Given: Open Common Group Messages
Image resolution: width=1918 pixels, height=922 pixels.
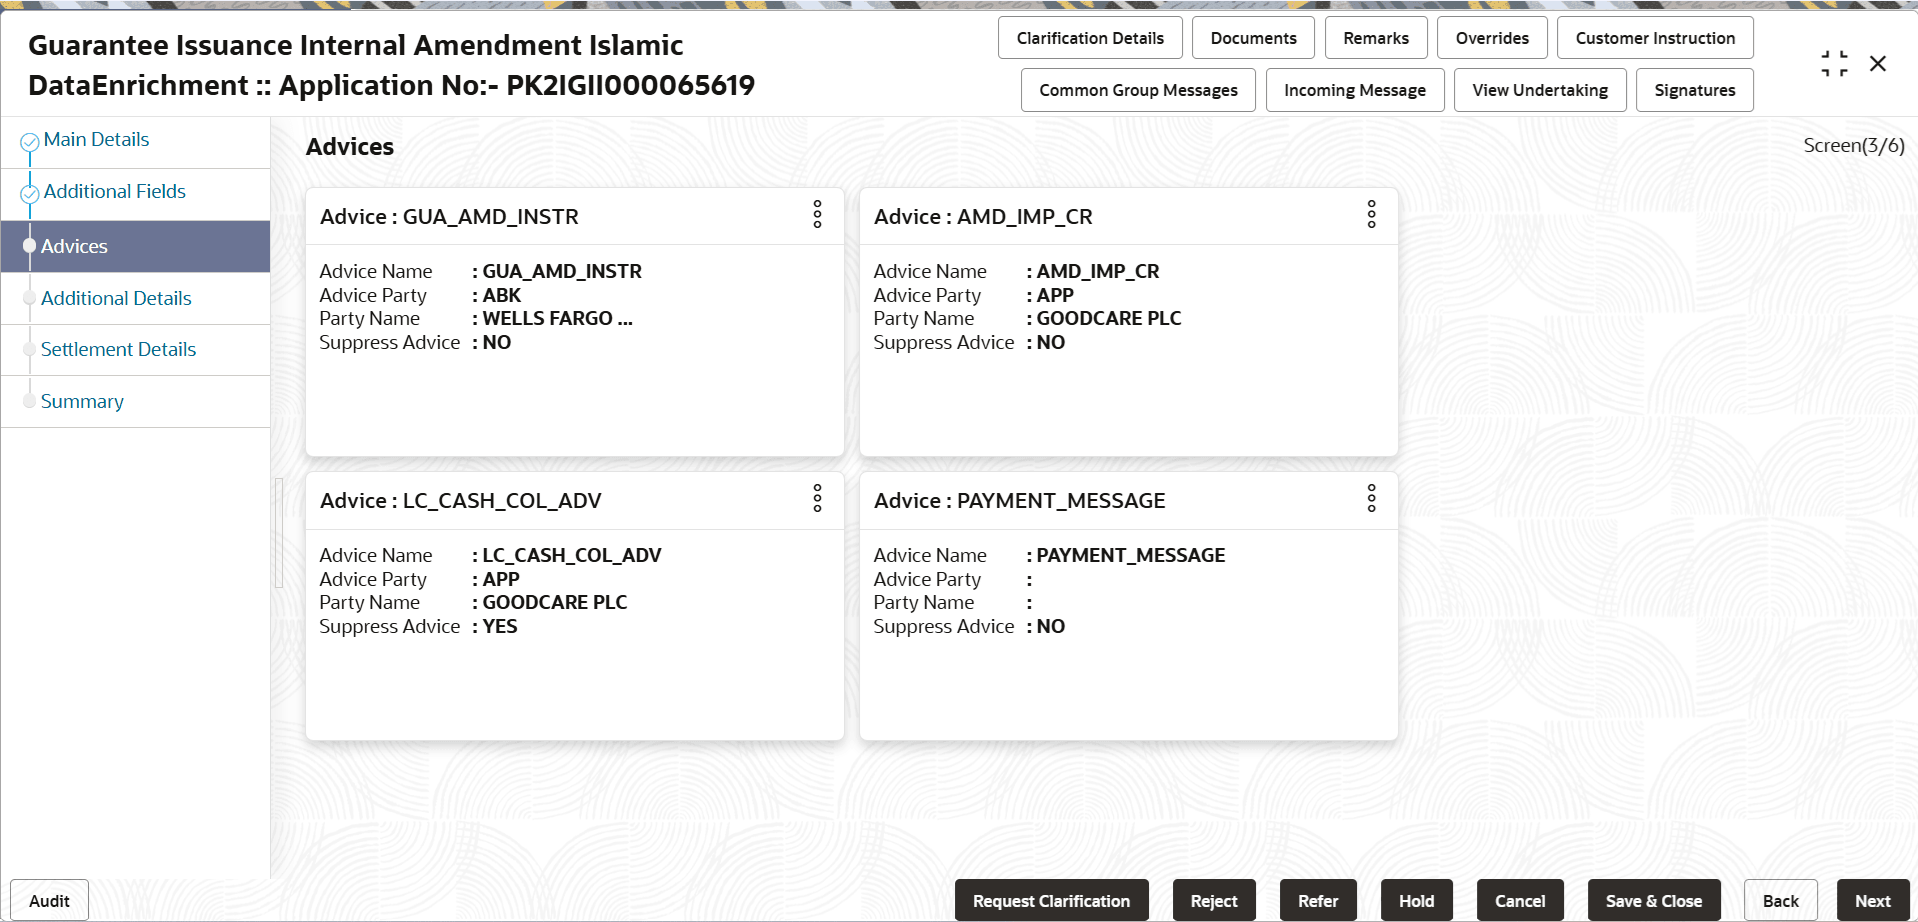Looking at the screenshot, I should tap(1138, 90).
